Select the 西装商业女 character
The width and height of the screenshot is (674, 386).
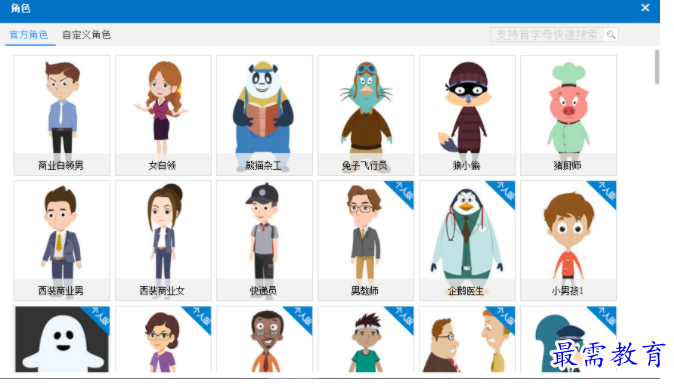coord(163,241)
